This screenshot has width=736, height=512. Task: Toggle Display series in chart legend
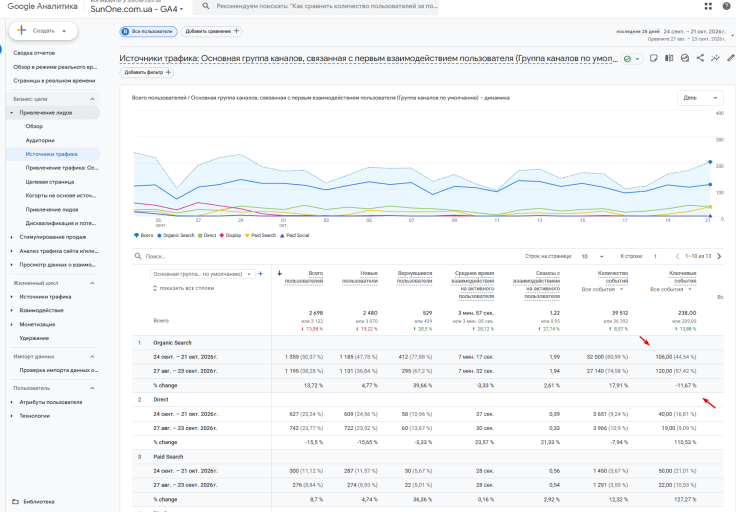[230, 236]
